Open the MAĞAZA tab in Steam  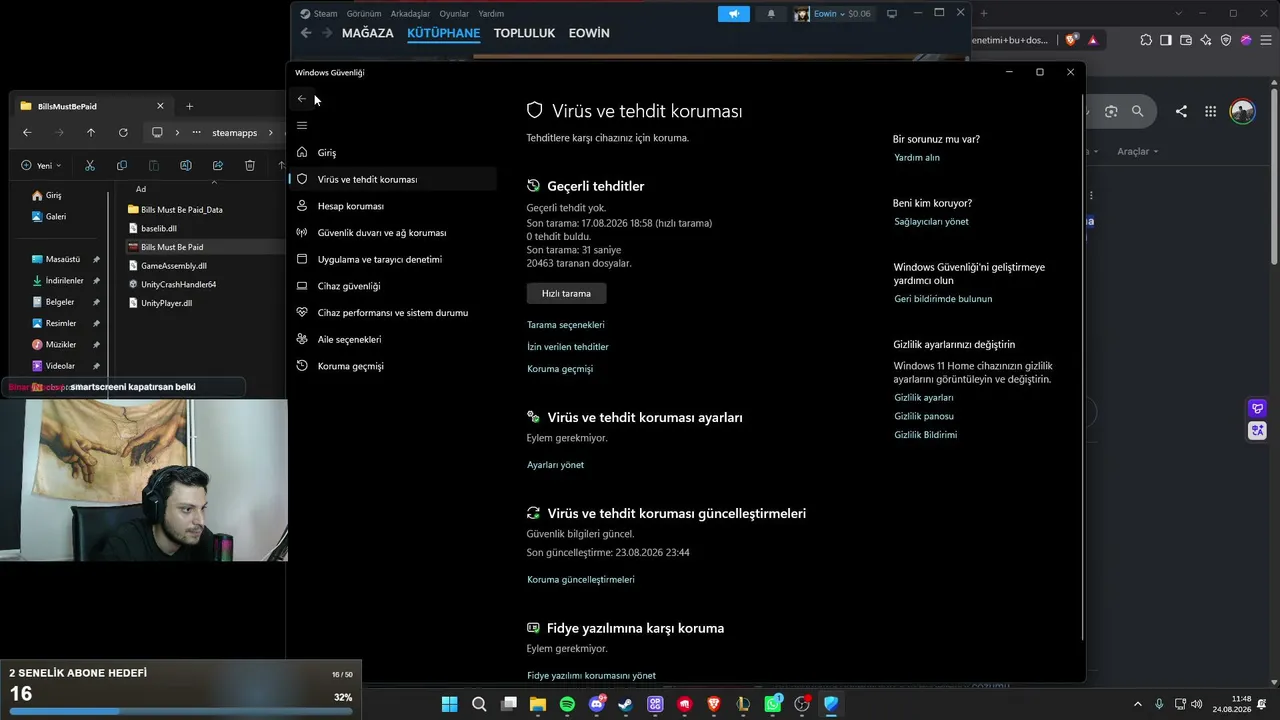tap(368, 33)
